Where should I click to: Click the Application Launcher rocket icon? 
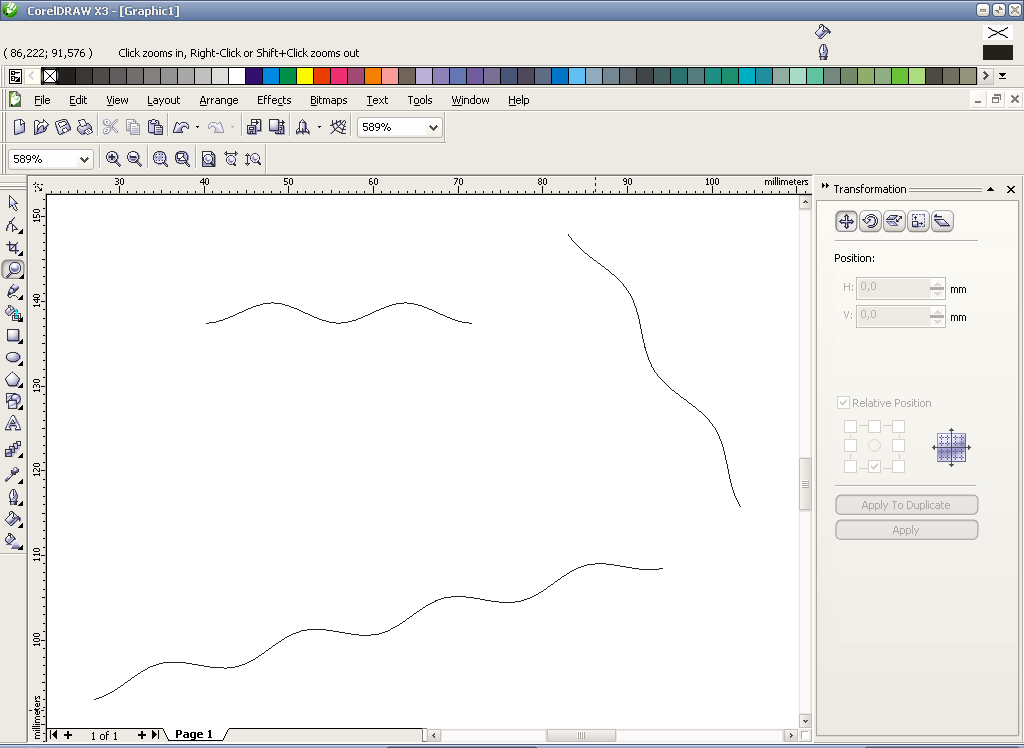(303, 127)
